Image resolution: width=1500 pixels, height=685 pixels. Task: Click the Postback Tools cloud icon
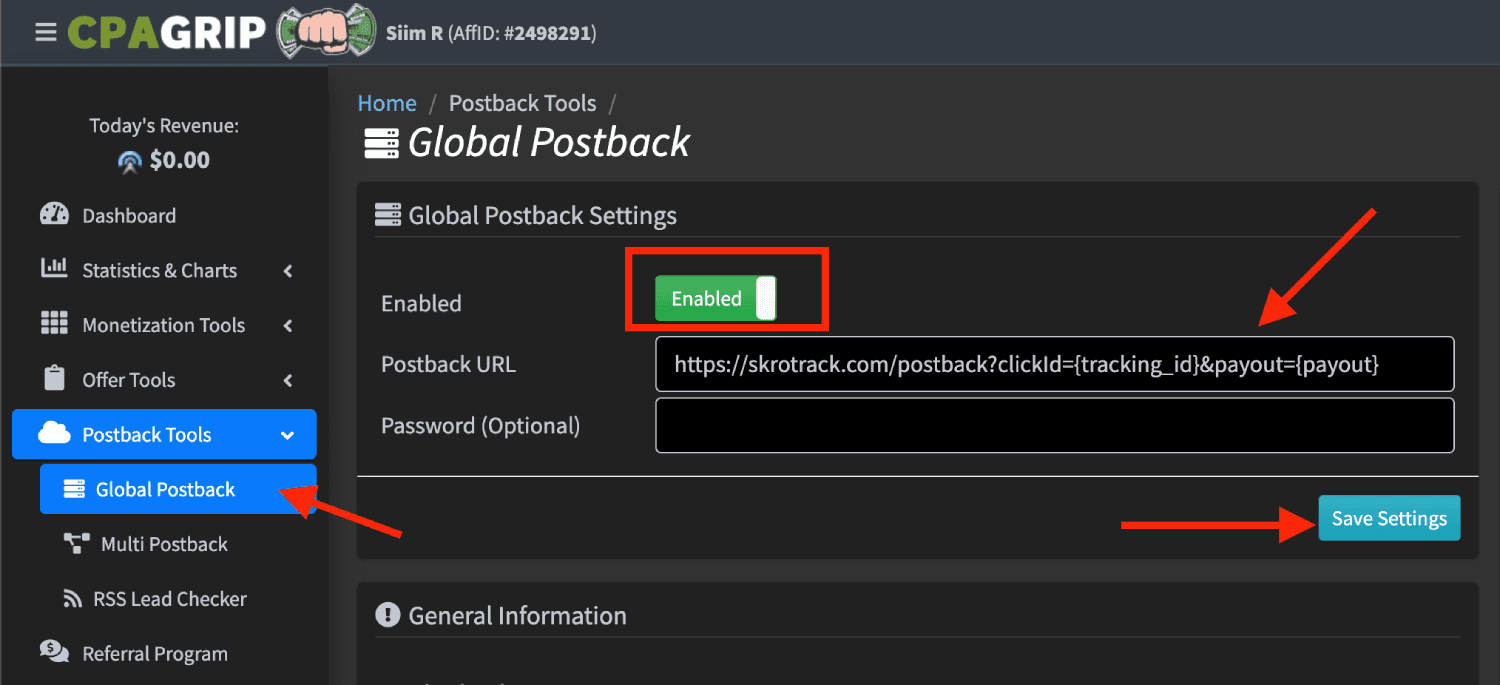click(54, 433)
